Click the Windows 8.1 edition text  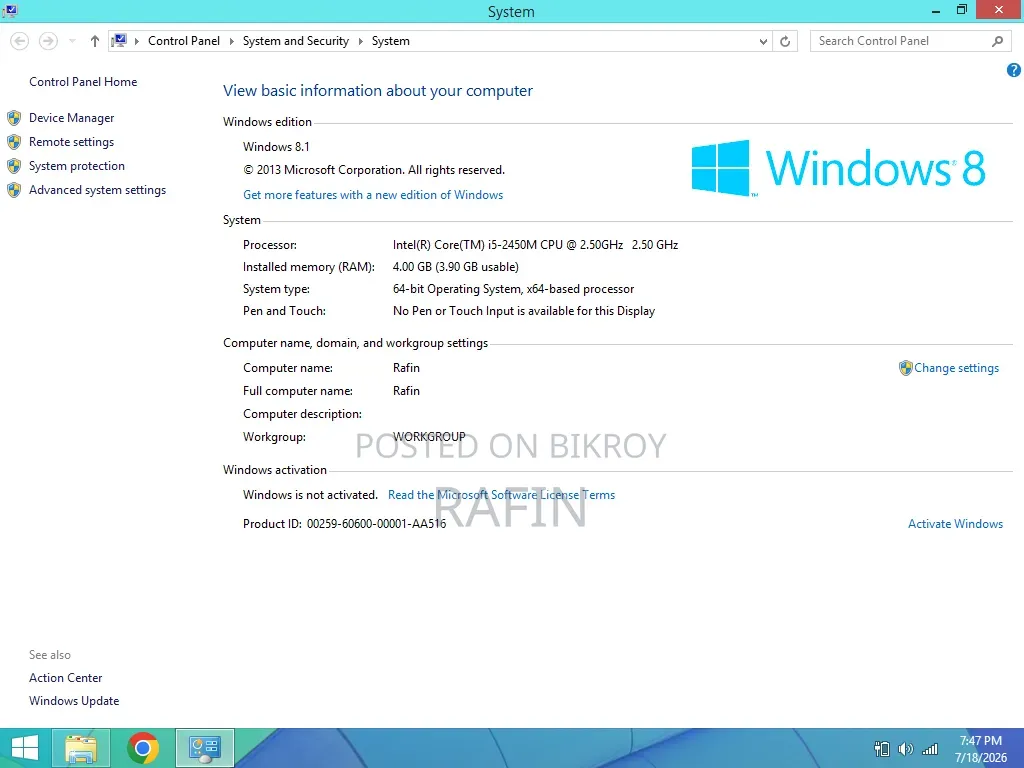(x=276, y=147)
